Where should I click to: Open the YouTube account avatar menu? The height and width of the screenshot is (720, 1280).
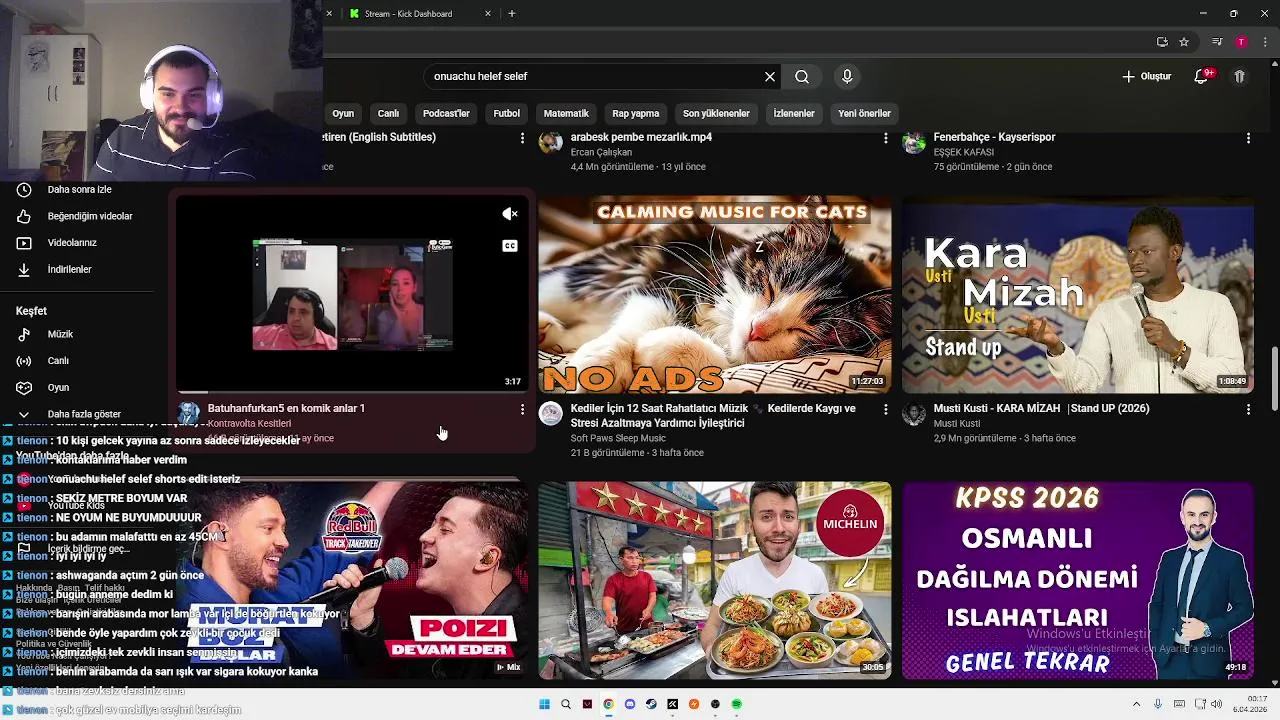(1239, 76)
